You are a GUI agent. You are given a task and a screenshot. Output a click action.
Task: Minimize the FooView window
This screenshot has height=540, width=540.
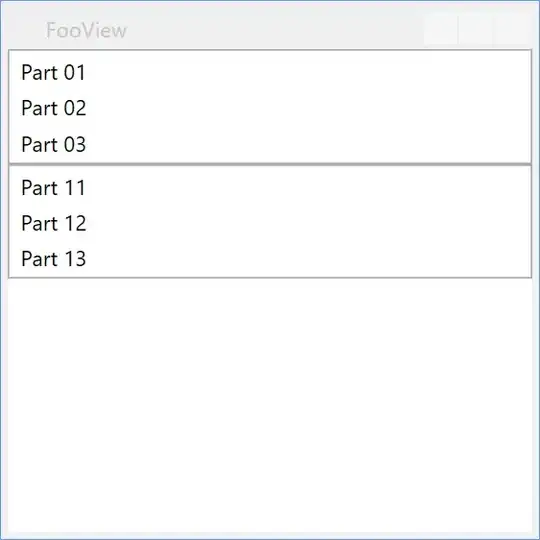pyautogui.click(x=441, y=30)
